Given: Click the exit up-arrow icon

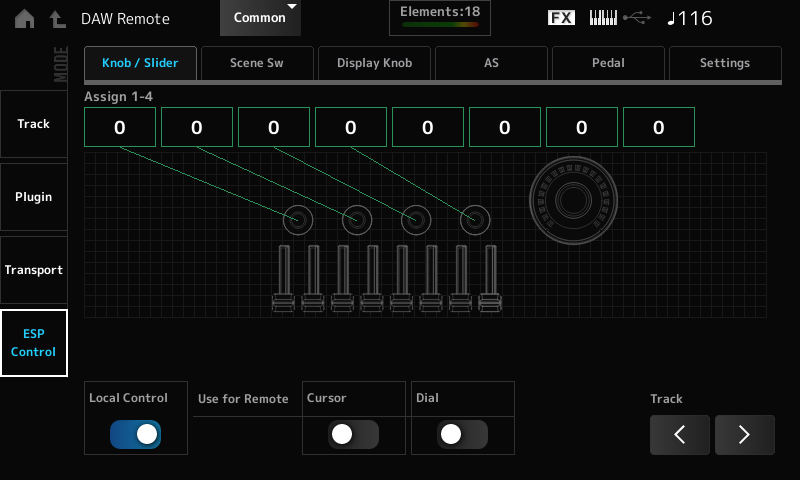Looking at the screenshot, I should pyautogui.click(x=59, y=18).
